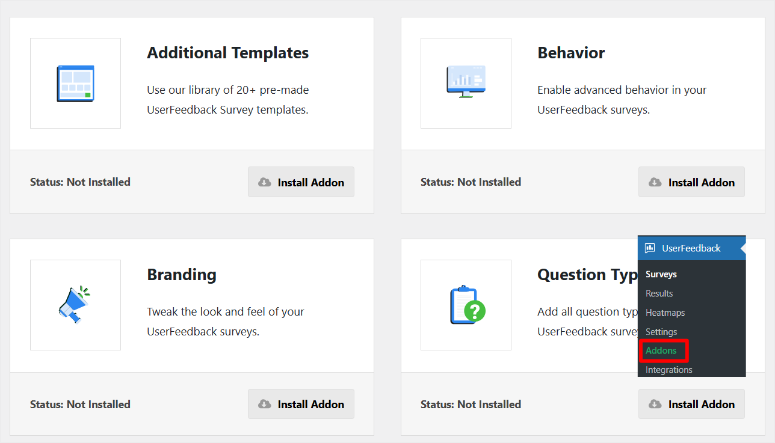Click the Branding addon status text

(80, 404)
